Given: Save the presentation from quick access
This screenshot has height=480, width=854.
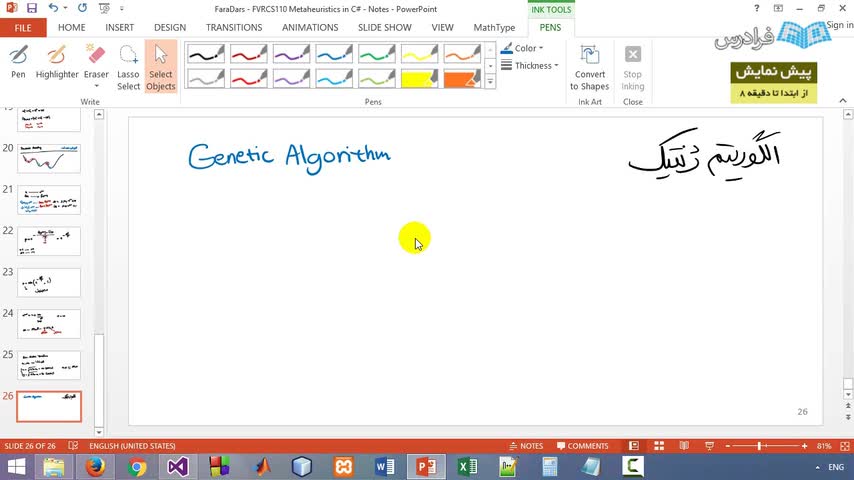Looking at the screenshot, I should pos(32,8).
